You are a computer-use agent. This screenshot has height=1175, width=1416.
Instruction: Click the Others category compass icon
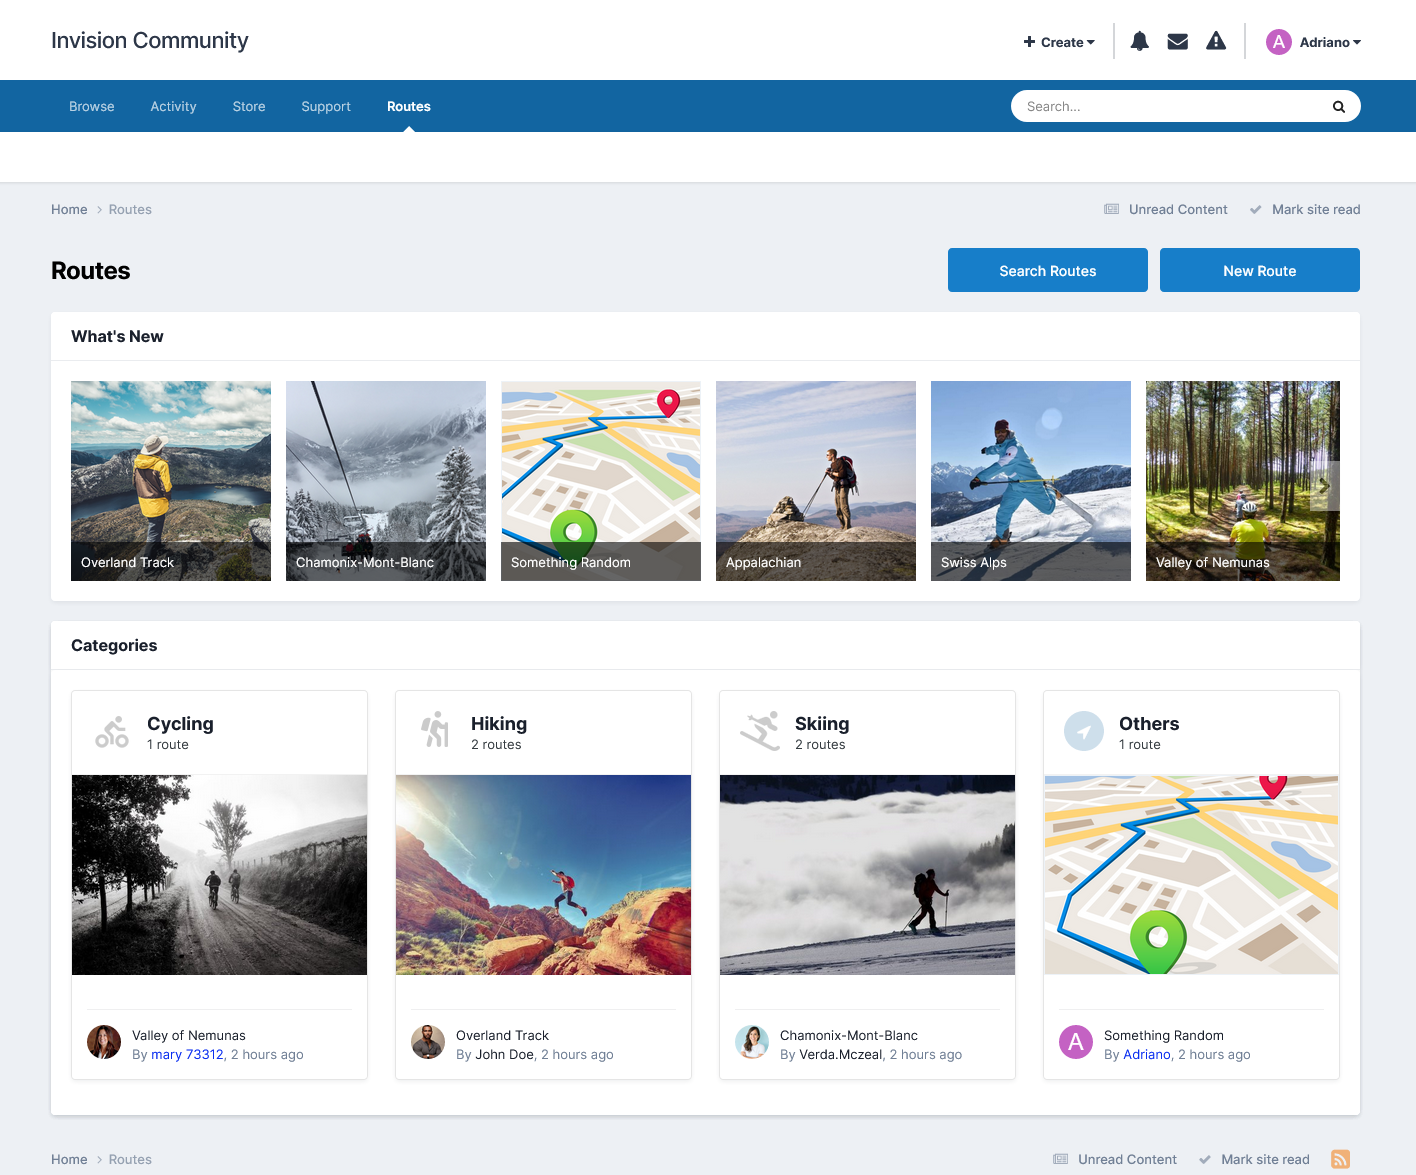tap(1084, 731)
